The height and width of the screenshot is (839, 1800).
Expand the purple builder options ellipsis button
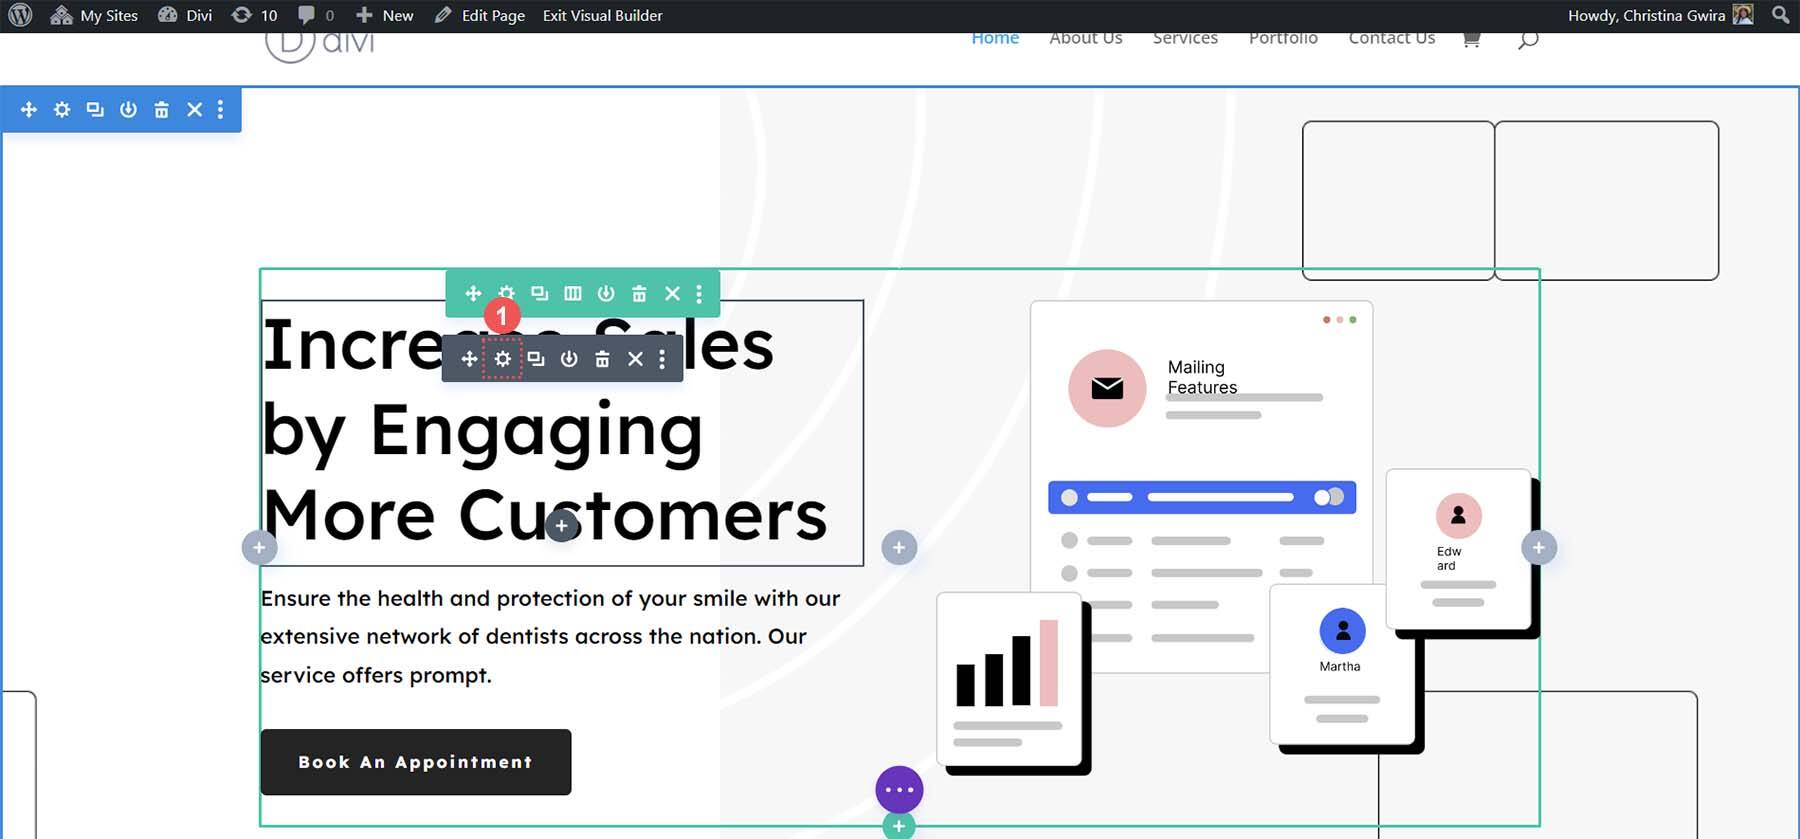click(899, 790)
